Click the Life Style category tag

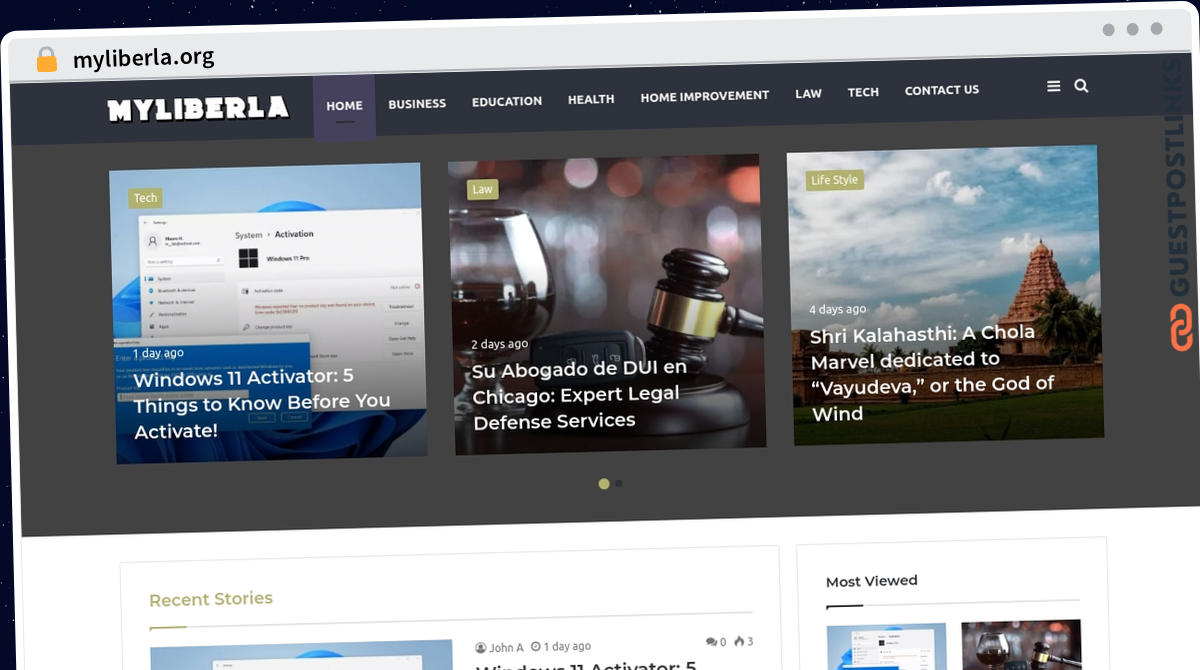pyautogui.click(x=834, y=180)
